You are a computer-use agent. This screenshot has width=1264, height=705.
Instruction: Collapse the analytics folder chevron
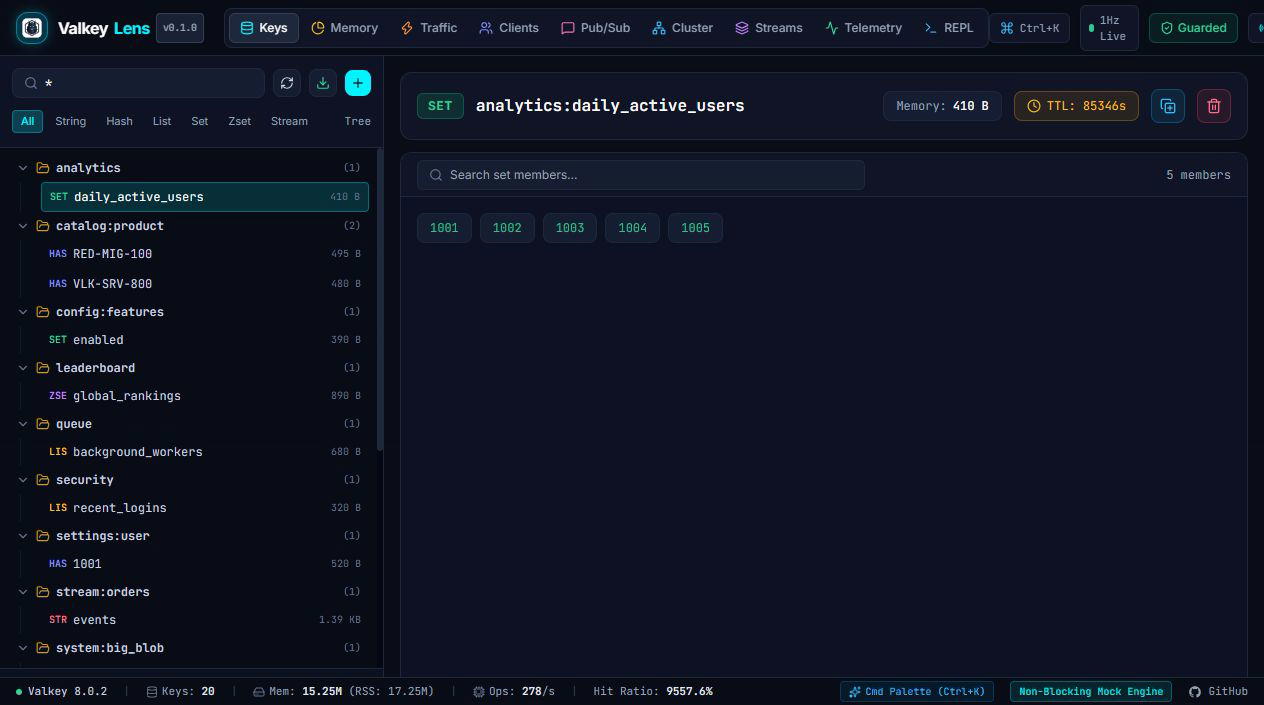pos(23,168)
